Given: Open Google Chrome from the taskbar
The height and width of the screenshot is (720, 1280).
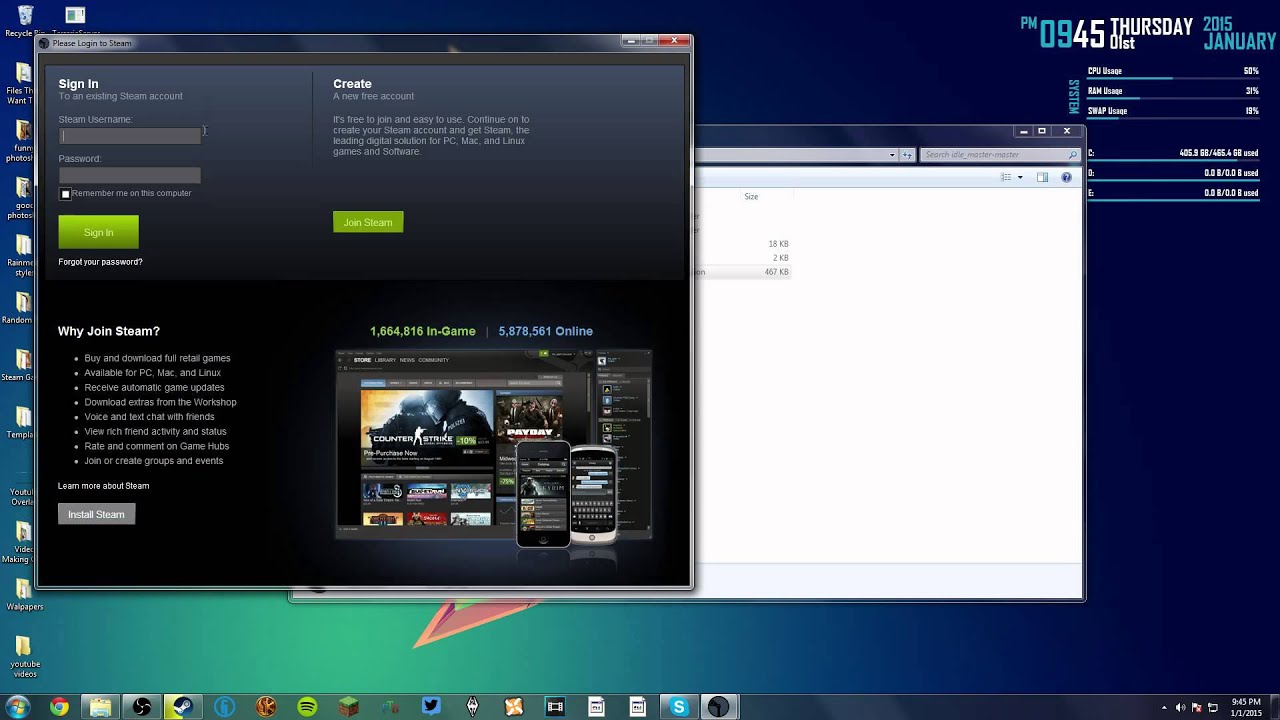Looking at the screenshot, I should pyautogui.click(x=59, y=707).
